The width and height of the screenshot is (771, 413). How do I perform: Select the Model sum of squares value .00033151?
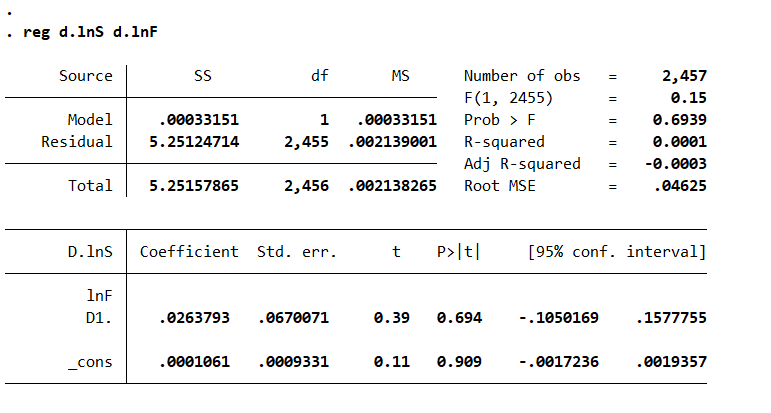pos(199,120)
